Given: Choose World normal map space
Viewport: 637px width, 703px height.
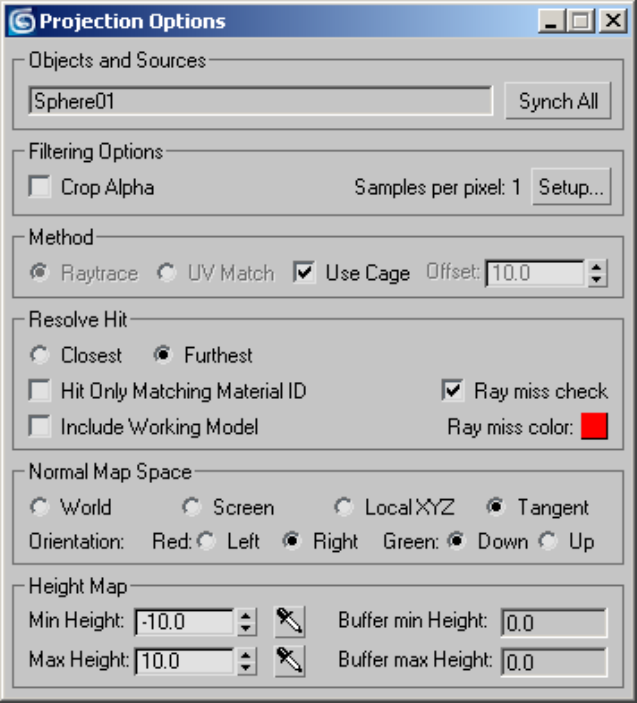Looking at the screenshot, I should pyautogui.click(x=40, y=507).
